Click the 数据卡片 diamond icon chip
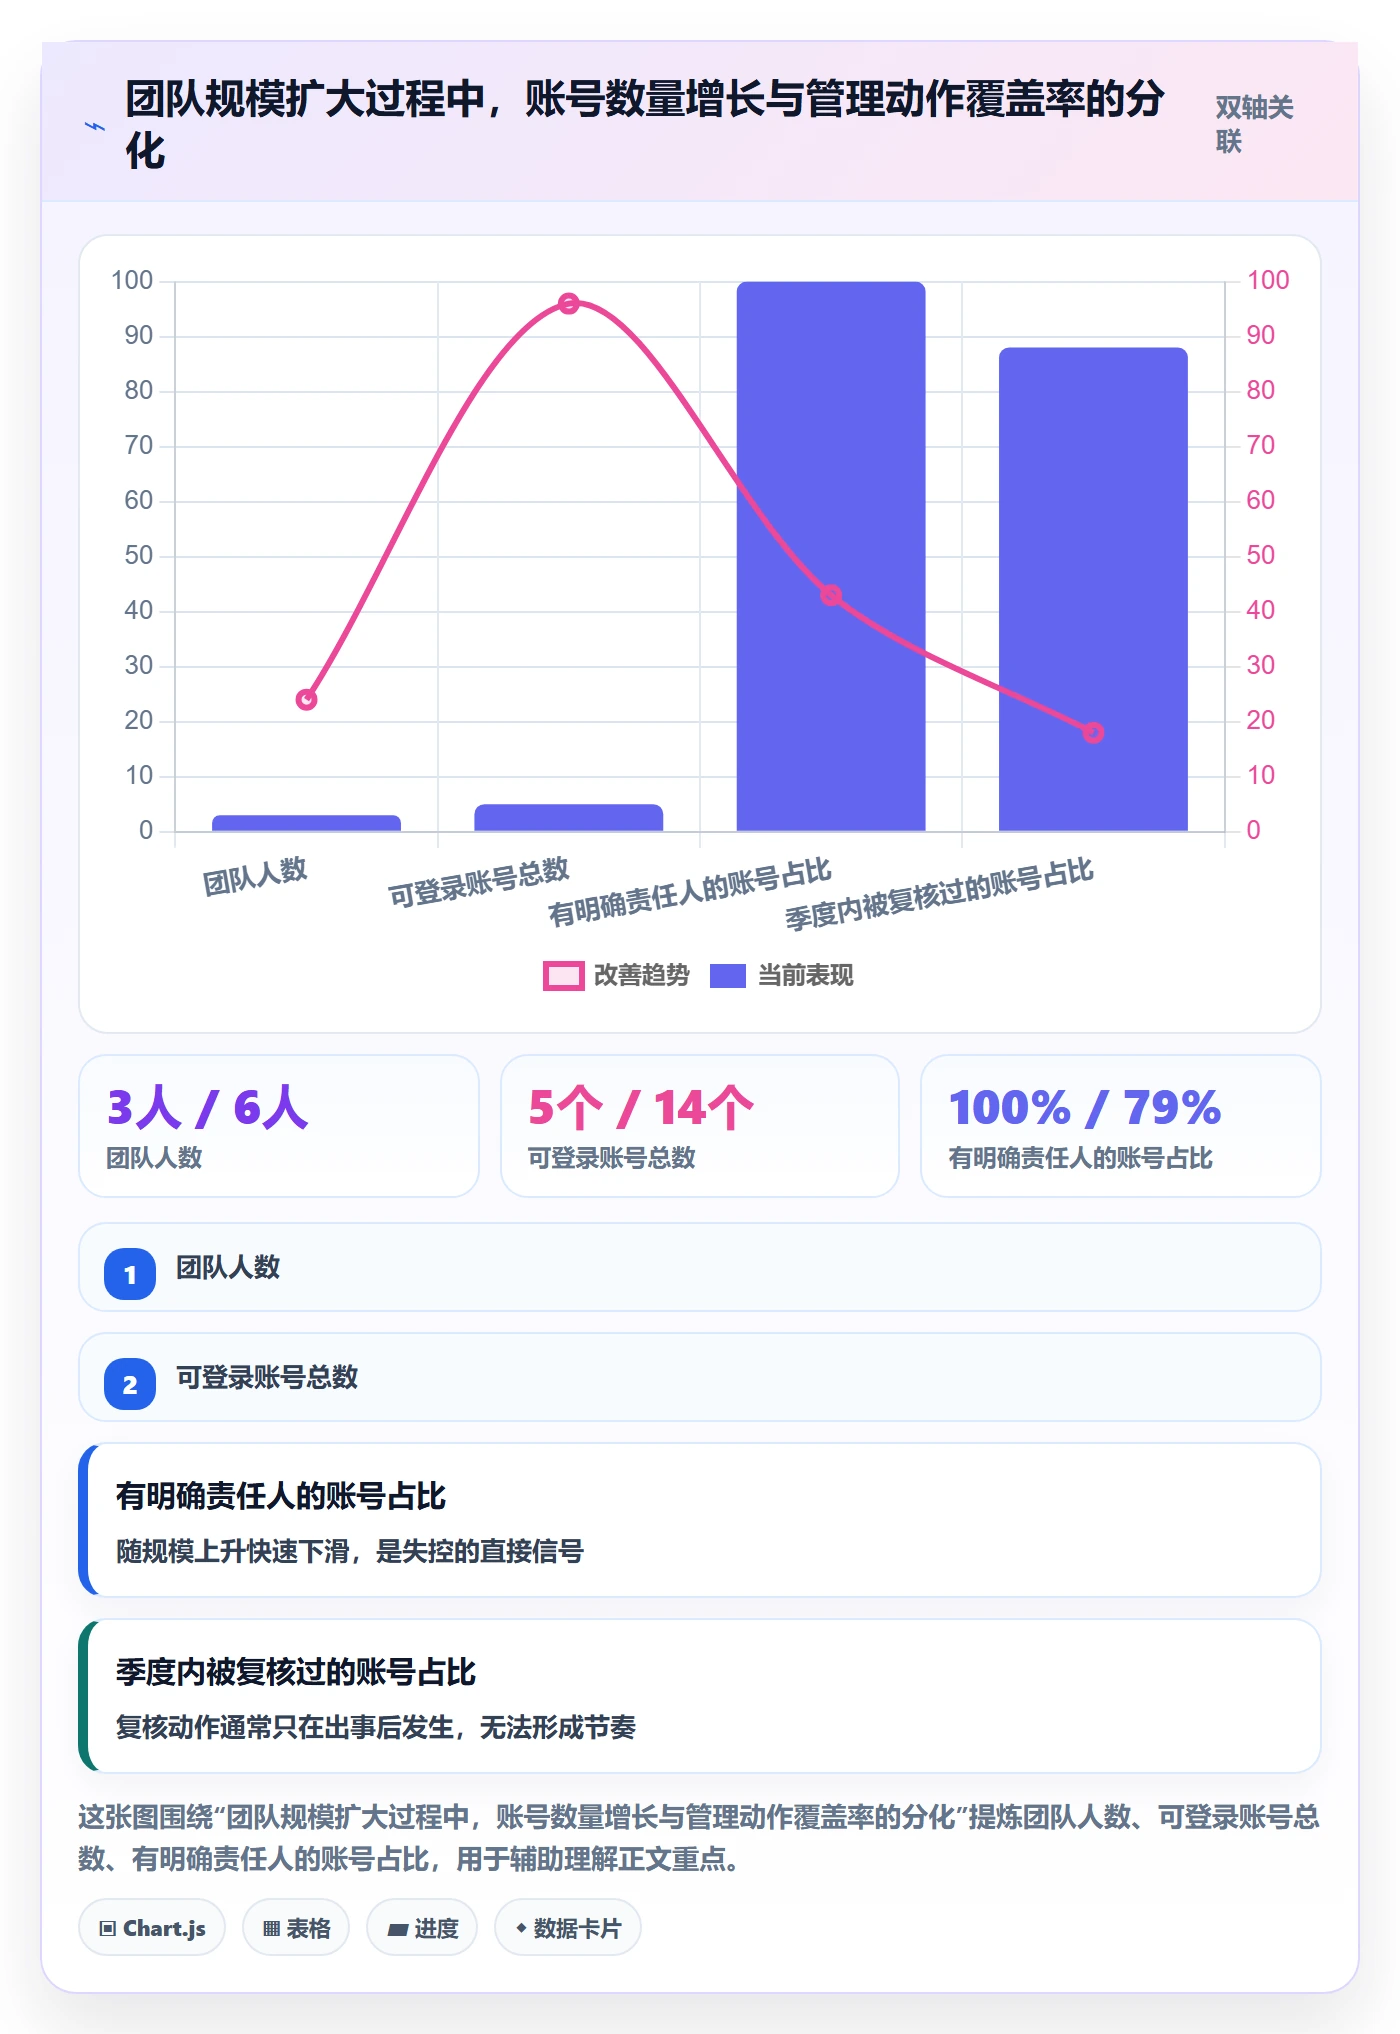1400x2034 pixels. click(568, 1928)
